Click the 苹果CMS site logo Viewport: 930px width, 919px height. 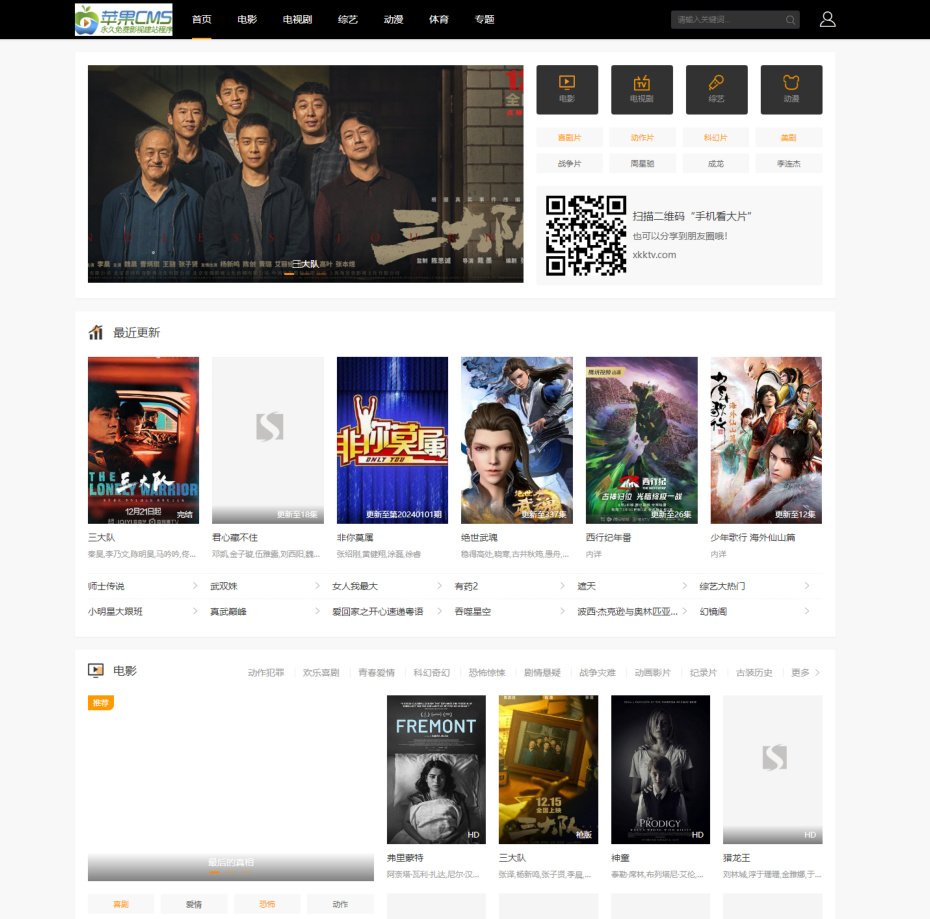[124, 19]
